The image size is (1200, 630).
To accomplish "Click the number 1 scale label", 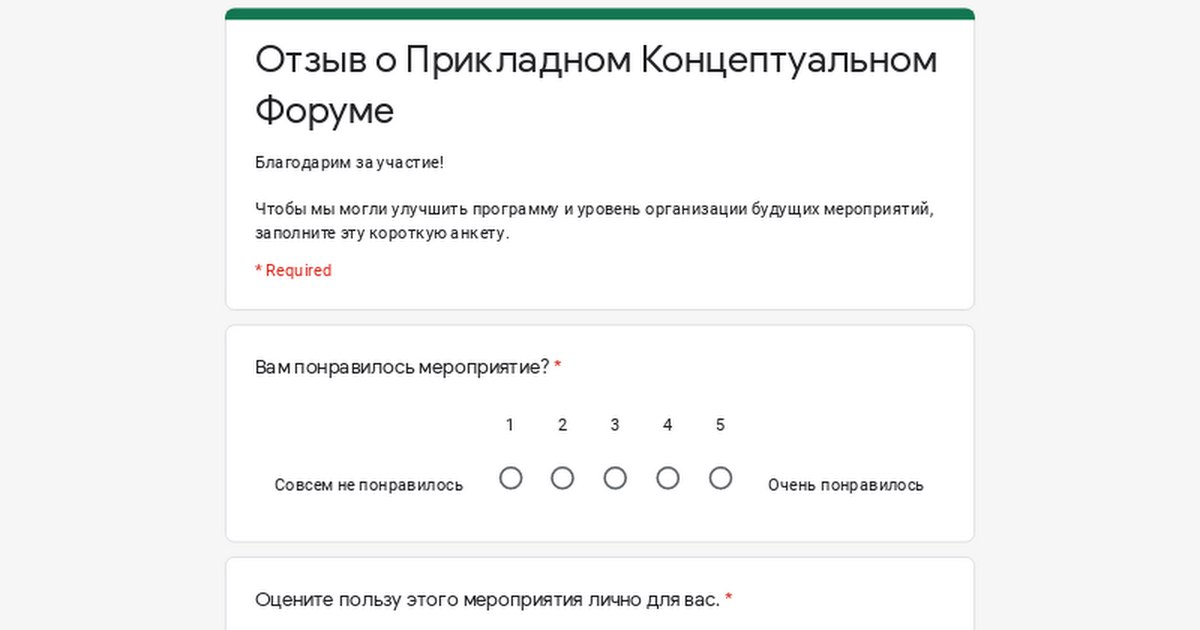I will [510, 425].
